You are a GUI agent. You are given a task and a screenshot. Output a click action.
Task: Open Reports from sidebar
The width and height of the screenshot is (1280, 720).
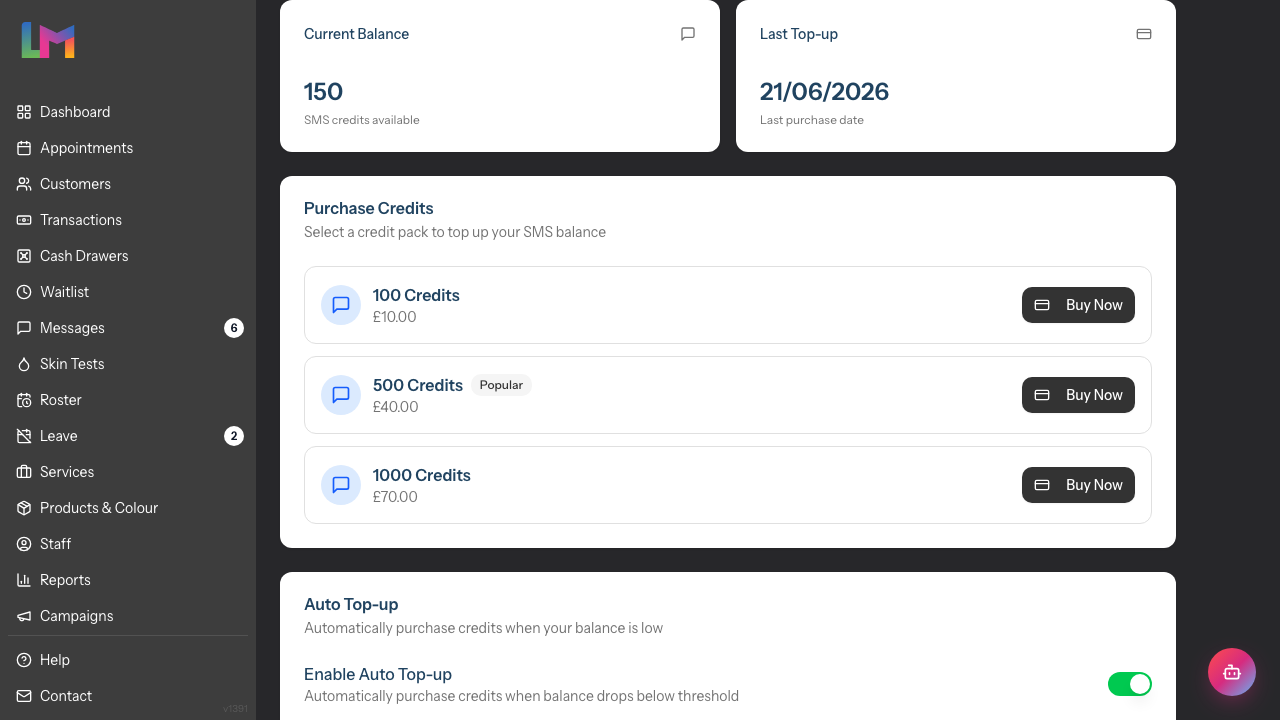tap(128, 580)
